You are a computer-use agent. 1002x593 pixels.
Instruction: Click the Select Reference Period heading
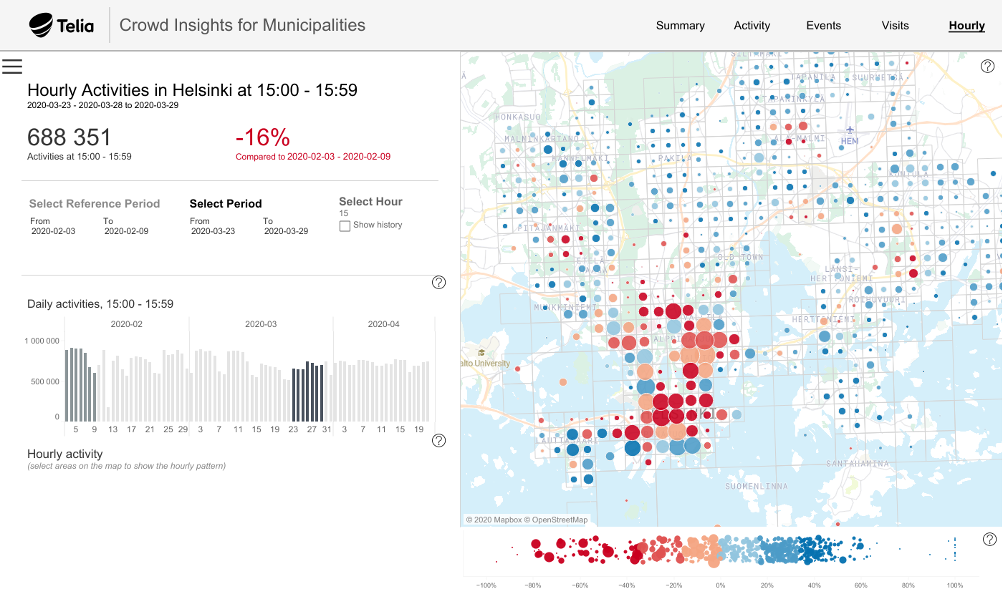tap(94, 204)
